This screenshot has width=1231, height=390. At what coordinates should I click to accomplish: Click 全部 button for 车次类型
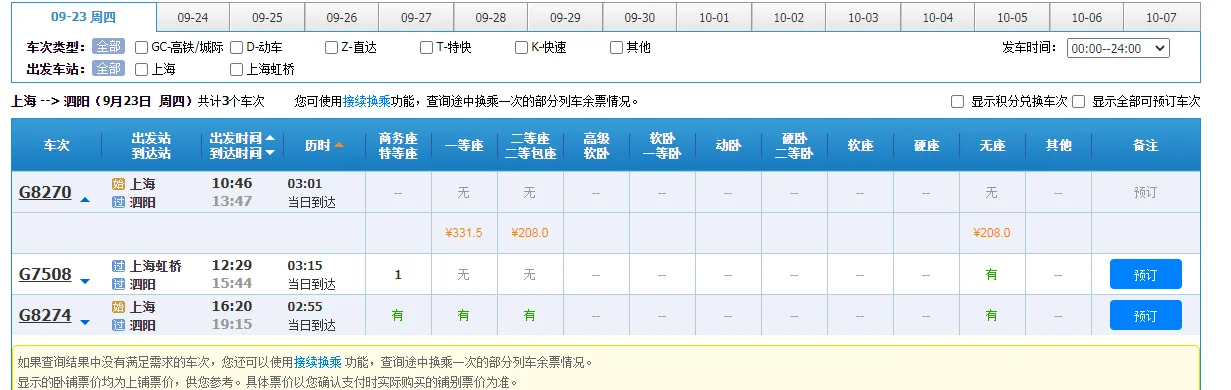tap(108, 47)
